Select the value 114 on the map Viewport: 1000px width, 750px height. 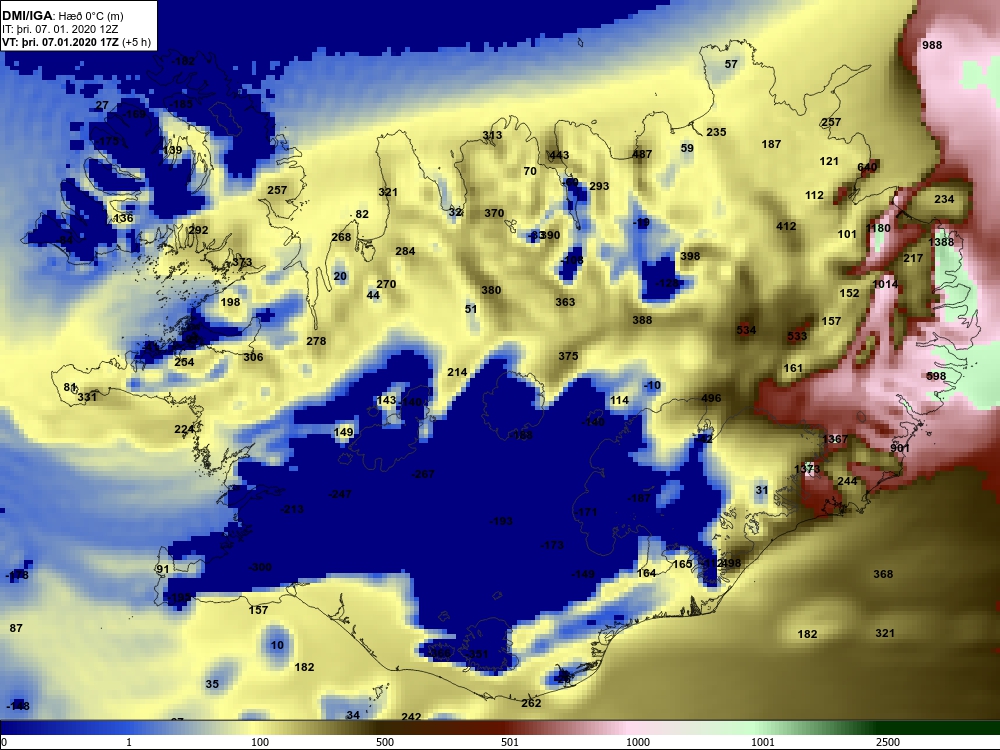pyautogui.click(x=619, y=400)
